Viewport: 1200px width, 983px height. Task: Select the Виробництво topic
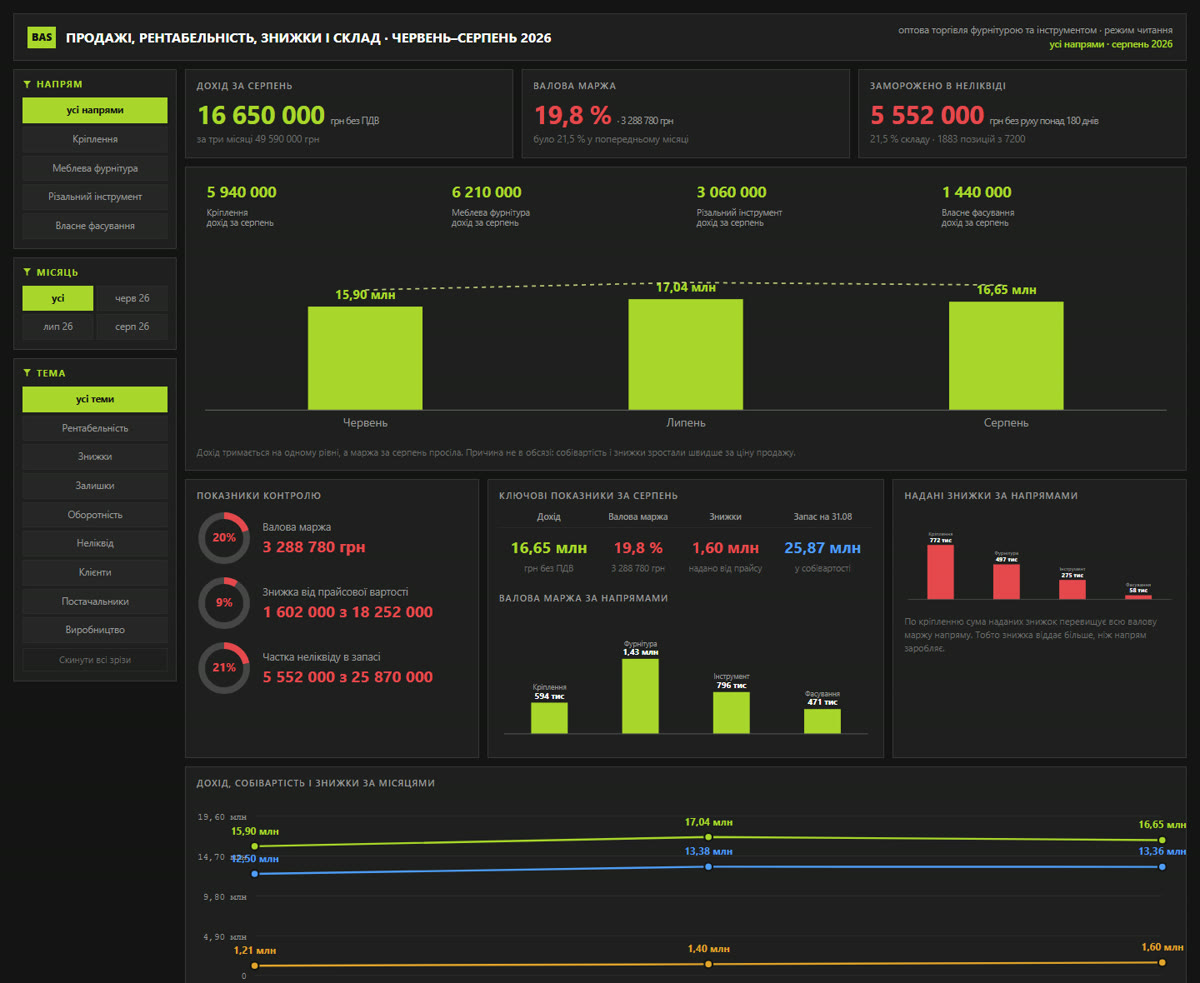(x=95, y=631)
